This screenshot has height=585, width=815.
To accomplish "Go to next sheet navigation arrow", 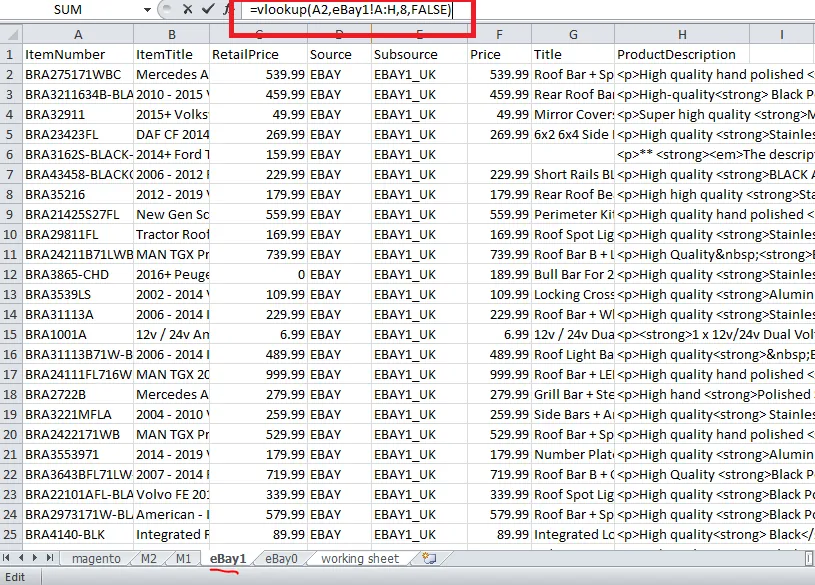I will click(x=35, y=558).
